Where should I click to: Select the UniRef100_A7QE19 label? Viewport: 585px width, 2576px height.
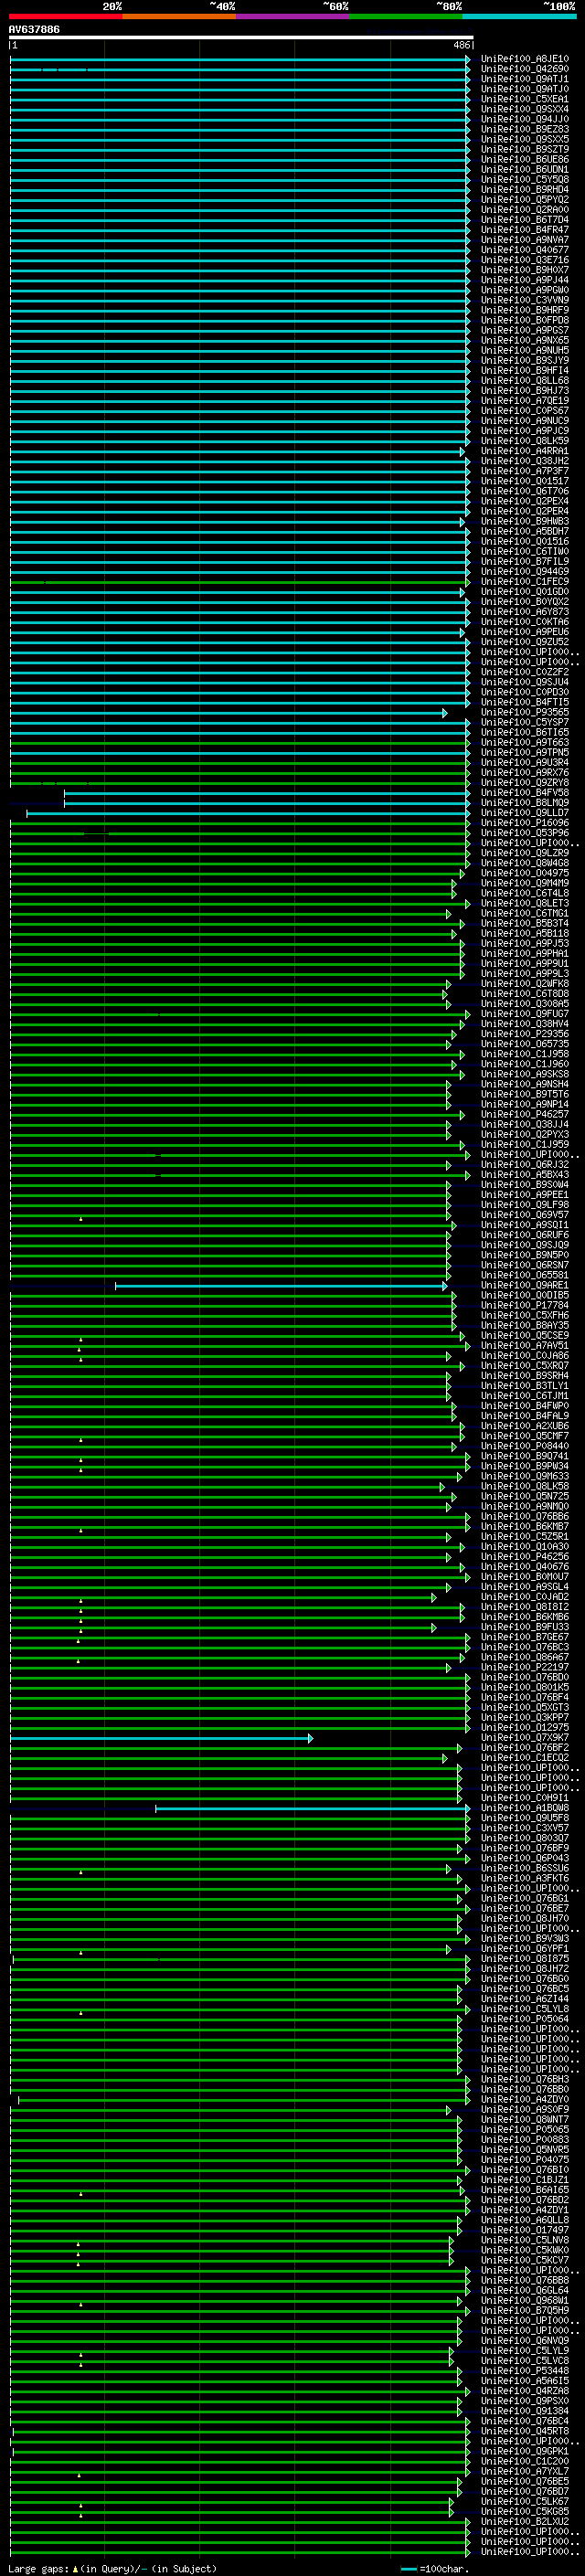click(x=525, y=401)
